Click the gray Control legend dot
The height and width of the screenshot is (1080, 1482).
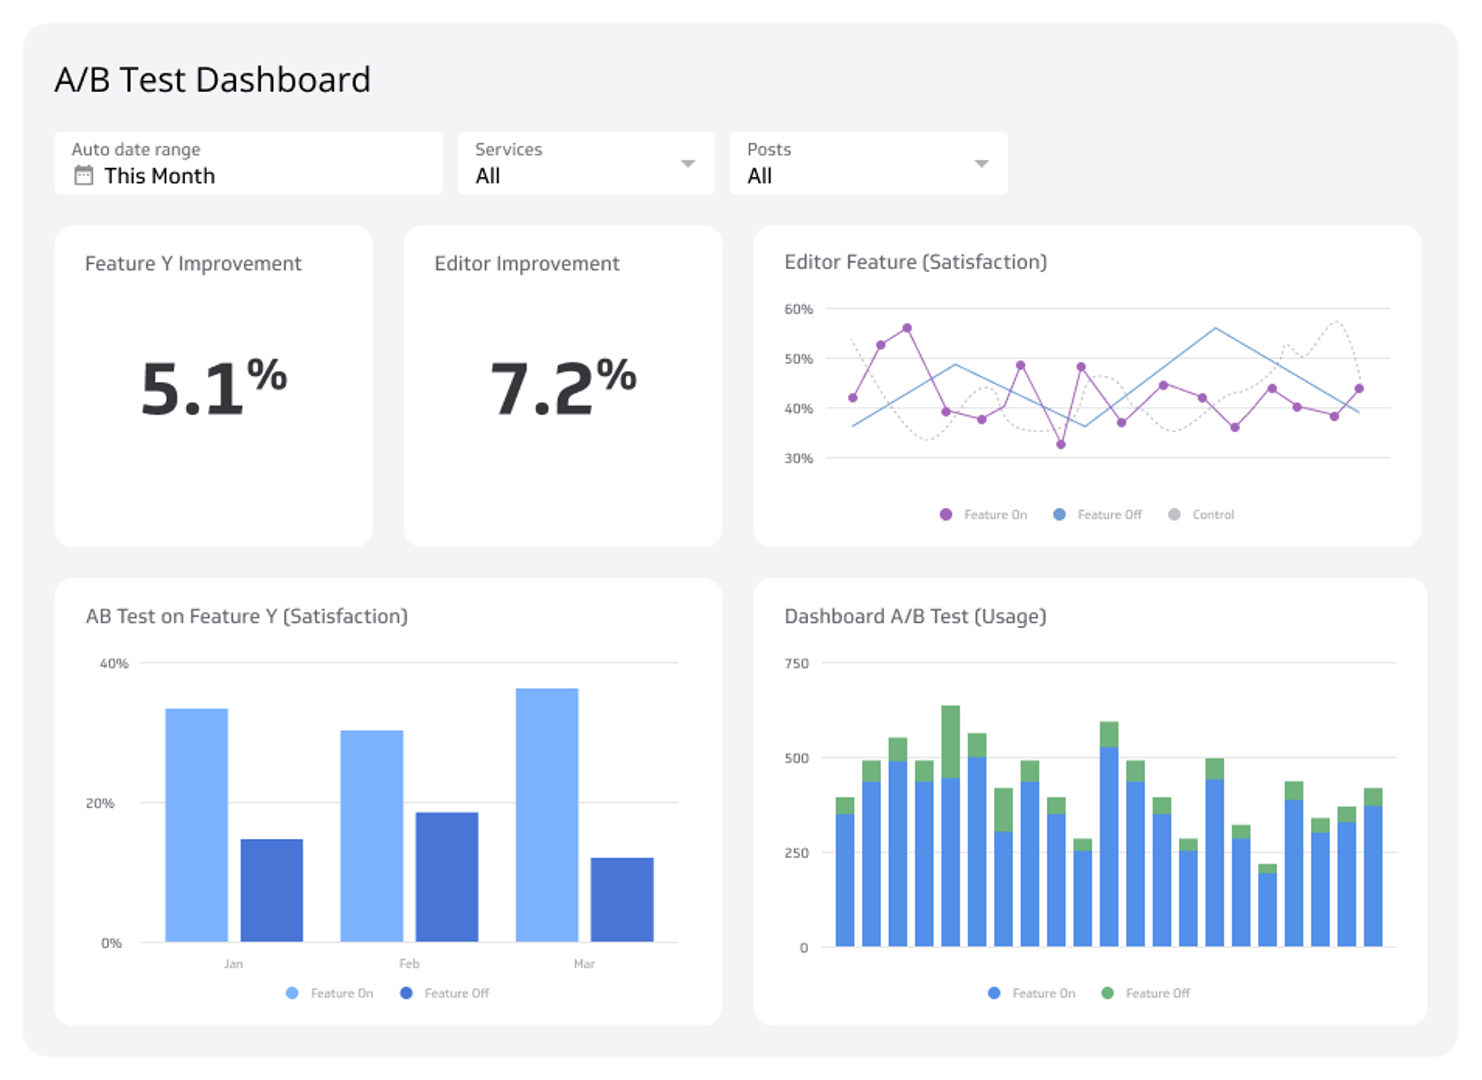point(1173,514)
